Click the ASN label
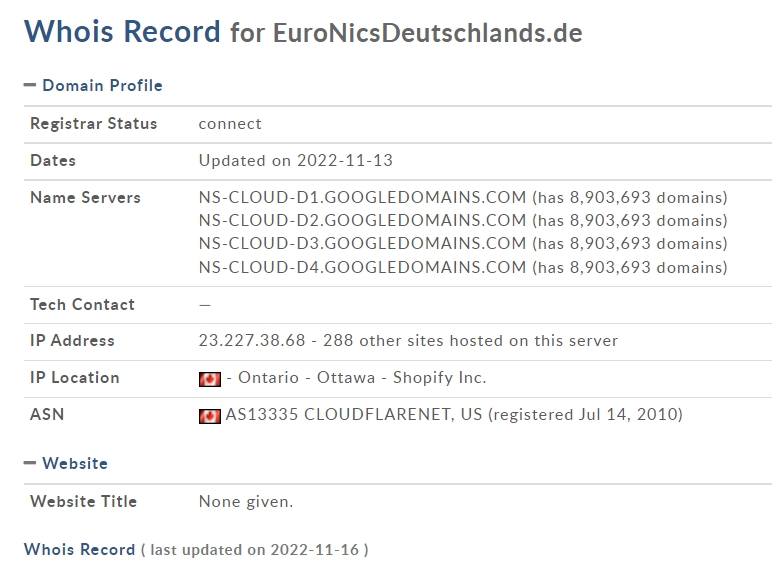The height and width of the screenshot is (566, 772). 47,414
